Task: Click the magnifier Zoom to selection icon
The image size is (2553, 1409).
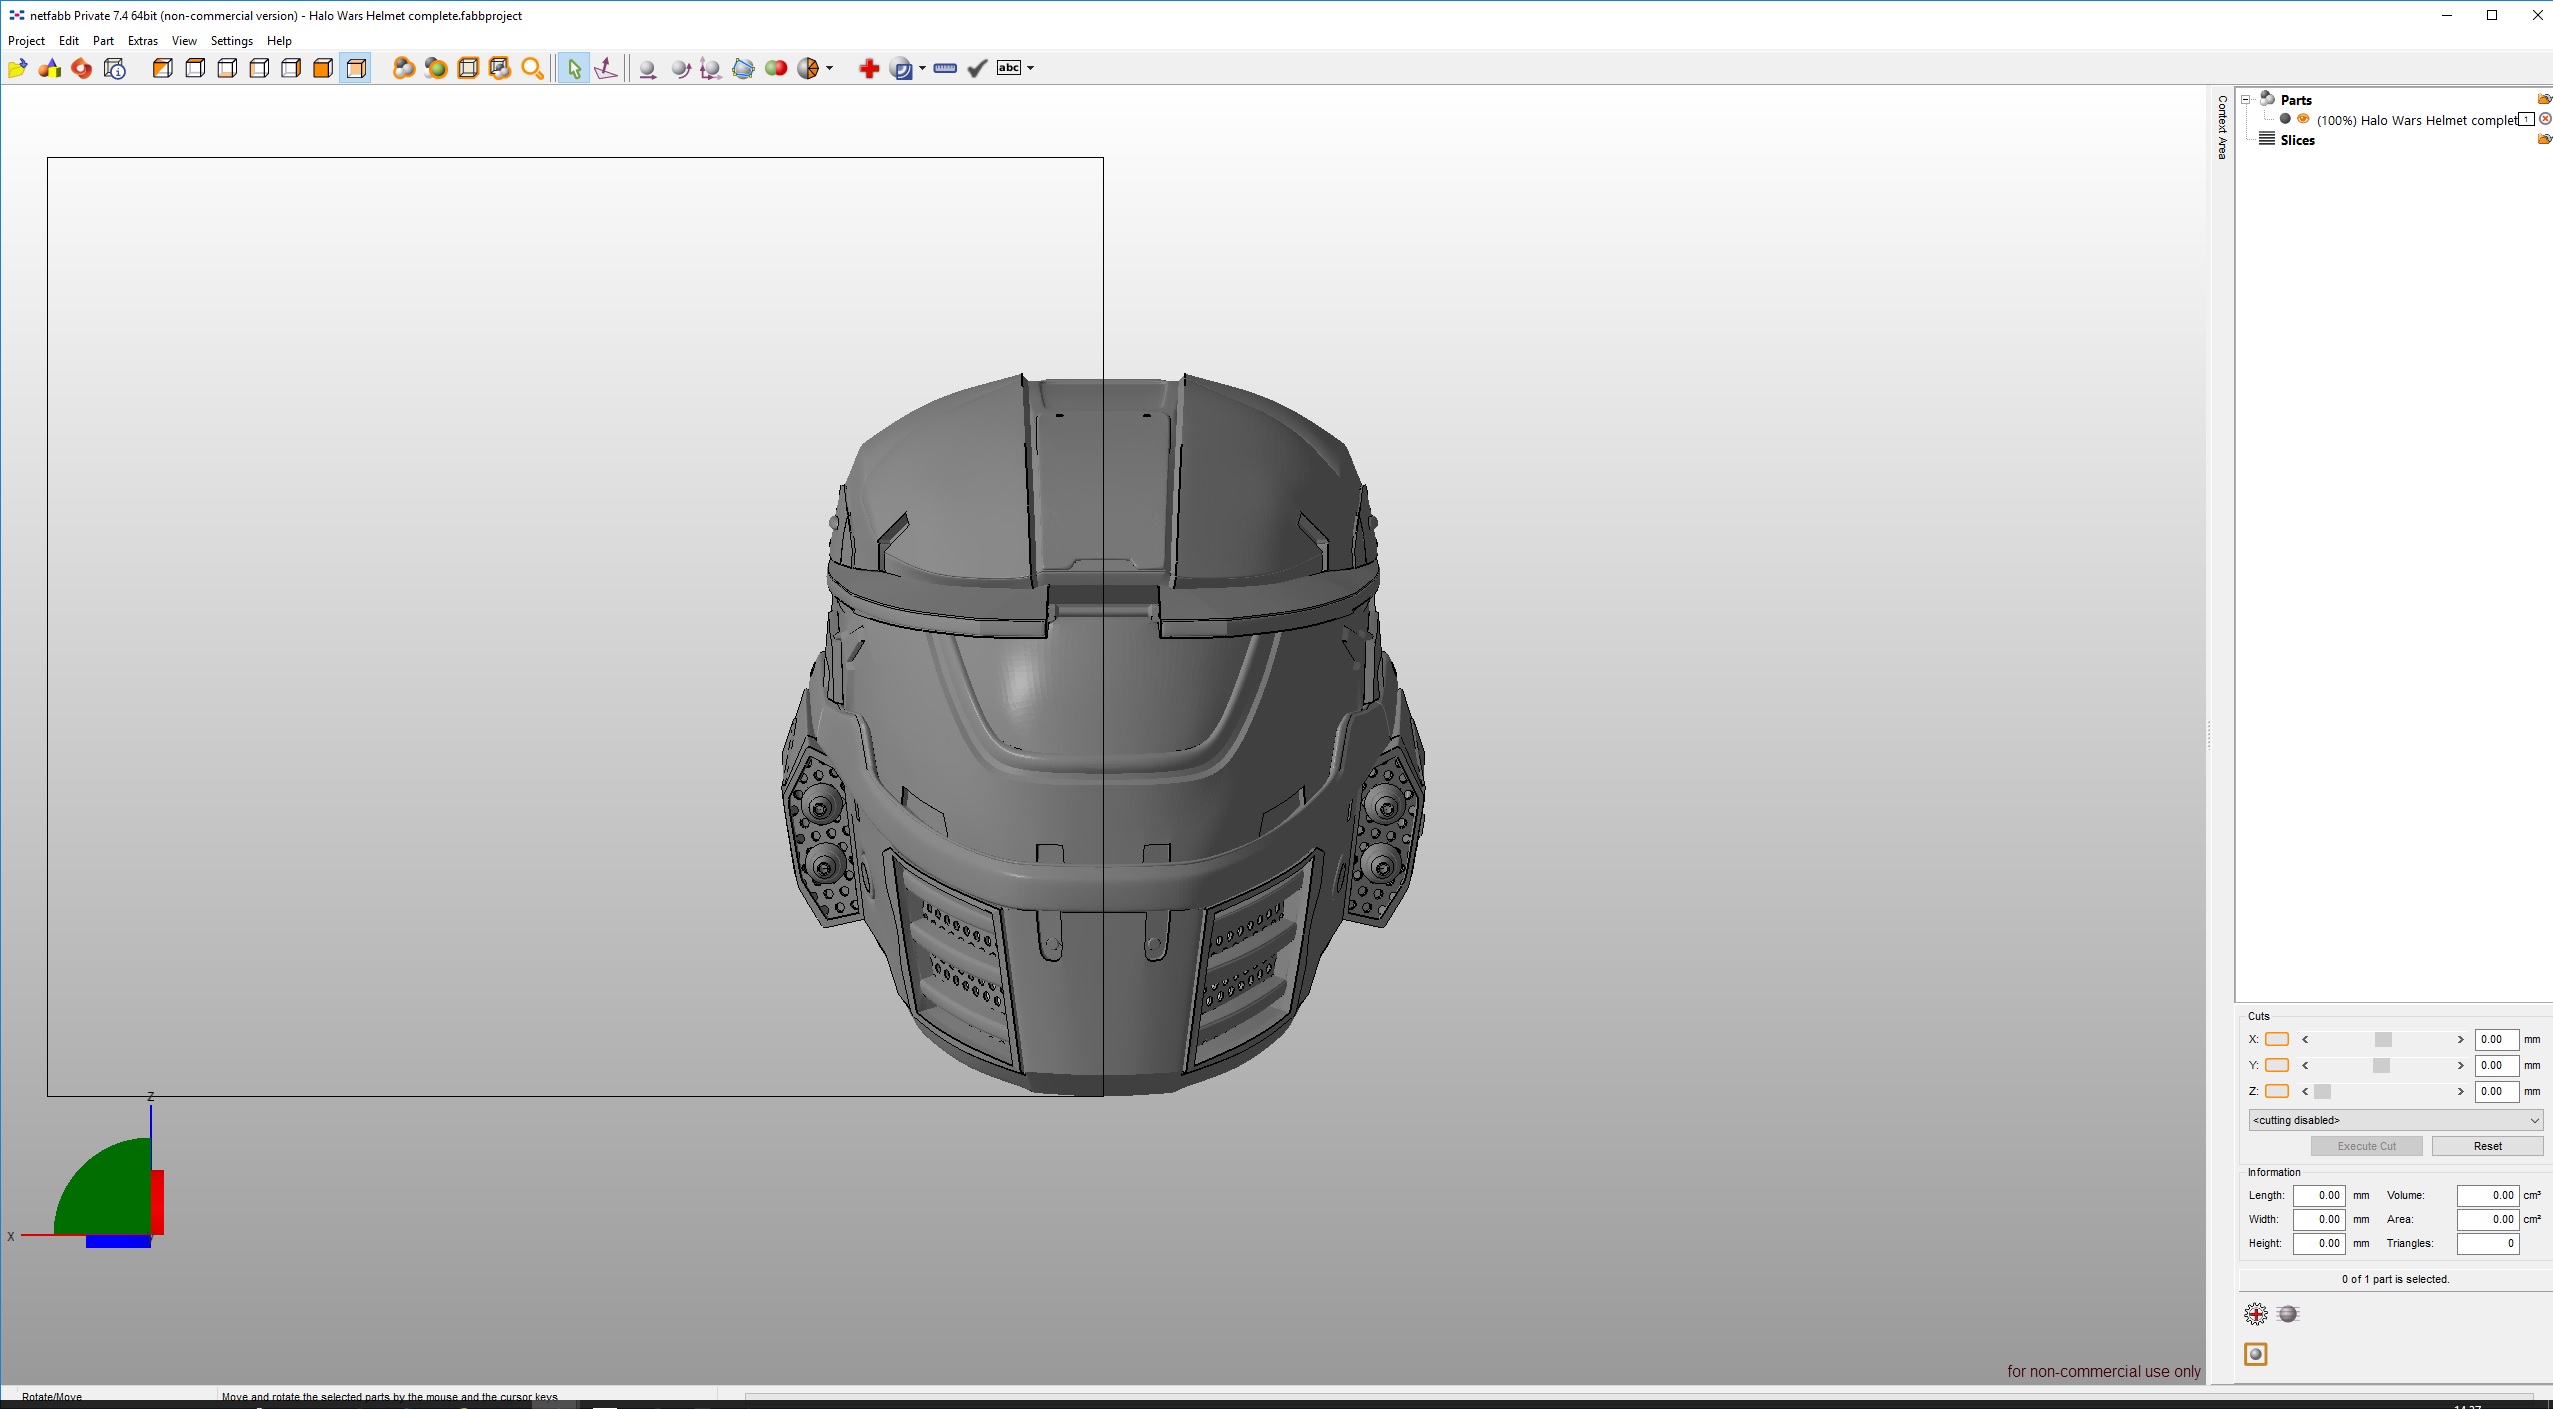Action: tap(533, 68)
